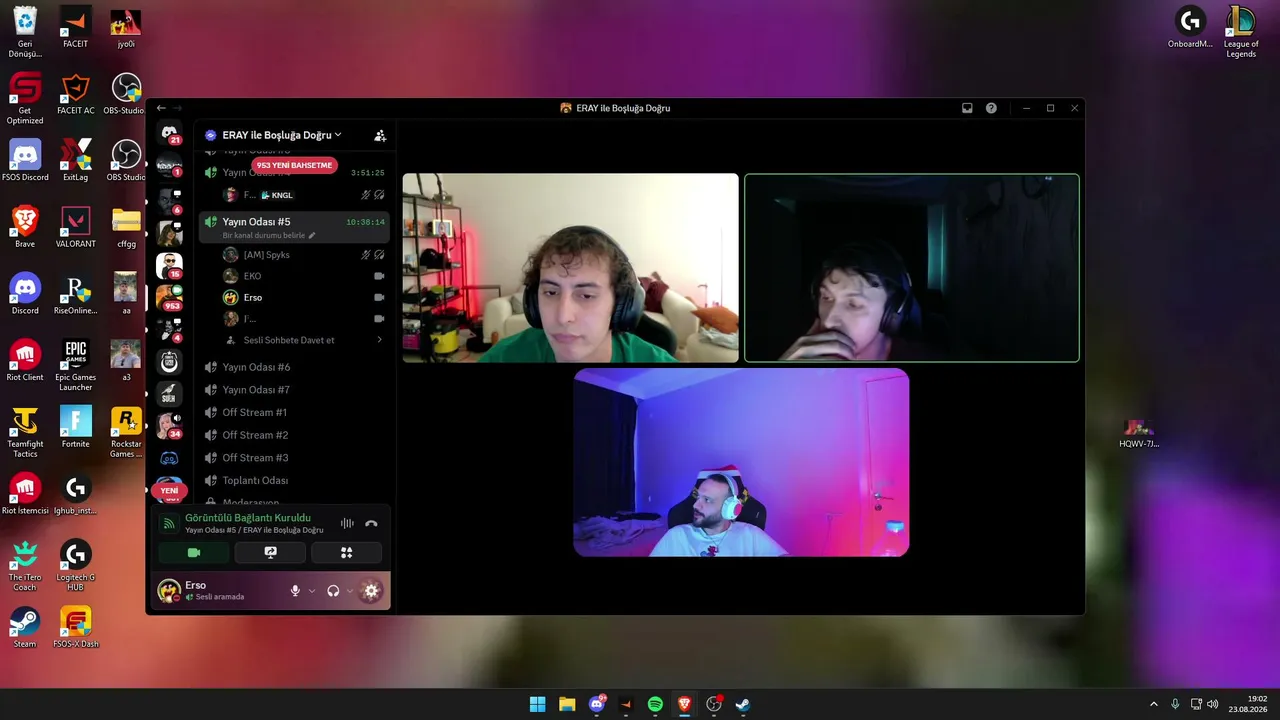Open the Logitech G HUB desktop shortcut

75,565
